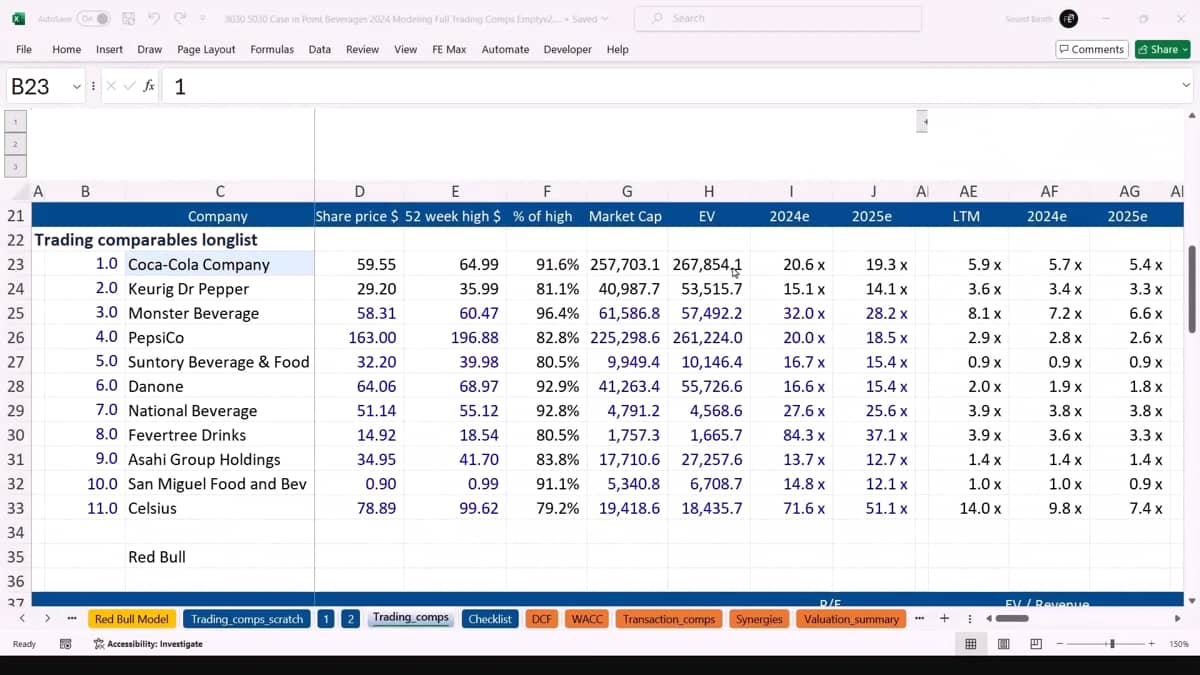This screenshot has width=1200, height=675.
Task: Open Customize Quick Access Toolbar dropdown
Action: coord(203,19)
